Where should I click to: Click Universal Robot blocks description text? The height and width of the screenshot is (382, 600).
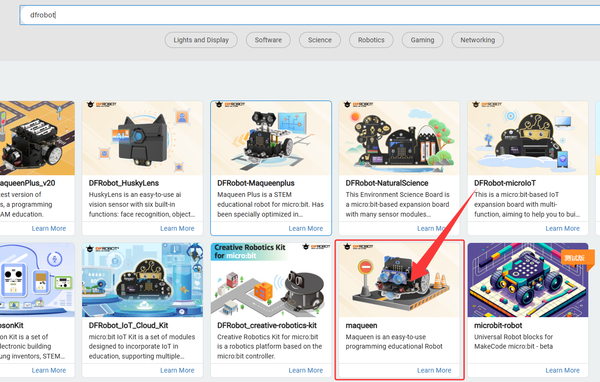click(x=514, y=341)
